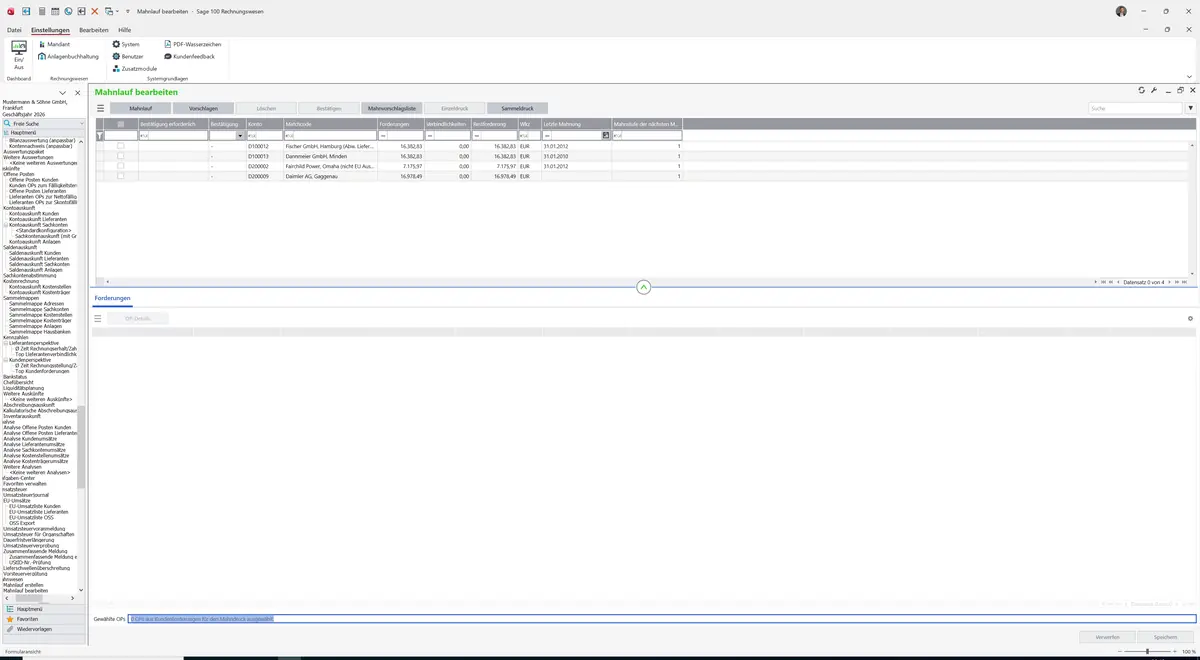
Task: Open Favoriten in the navigation pane
Action: click(42, 619)
